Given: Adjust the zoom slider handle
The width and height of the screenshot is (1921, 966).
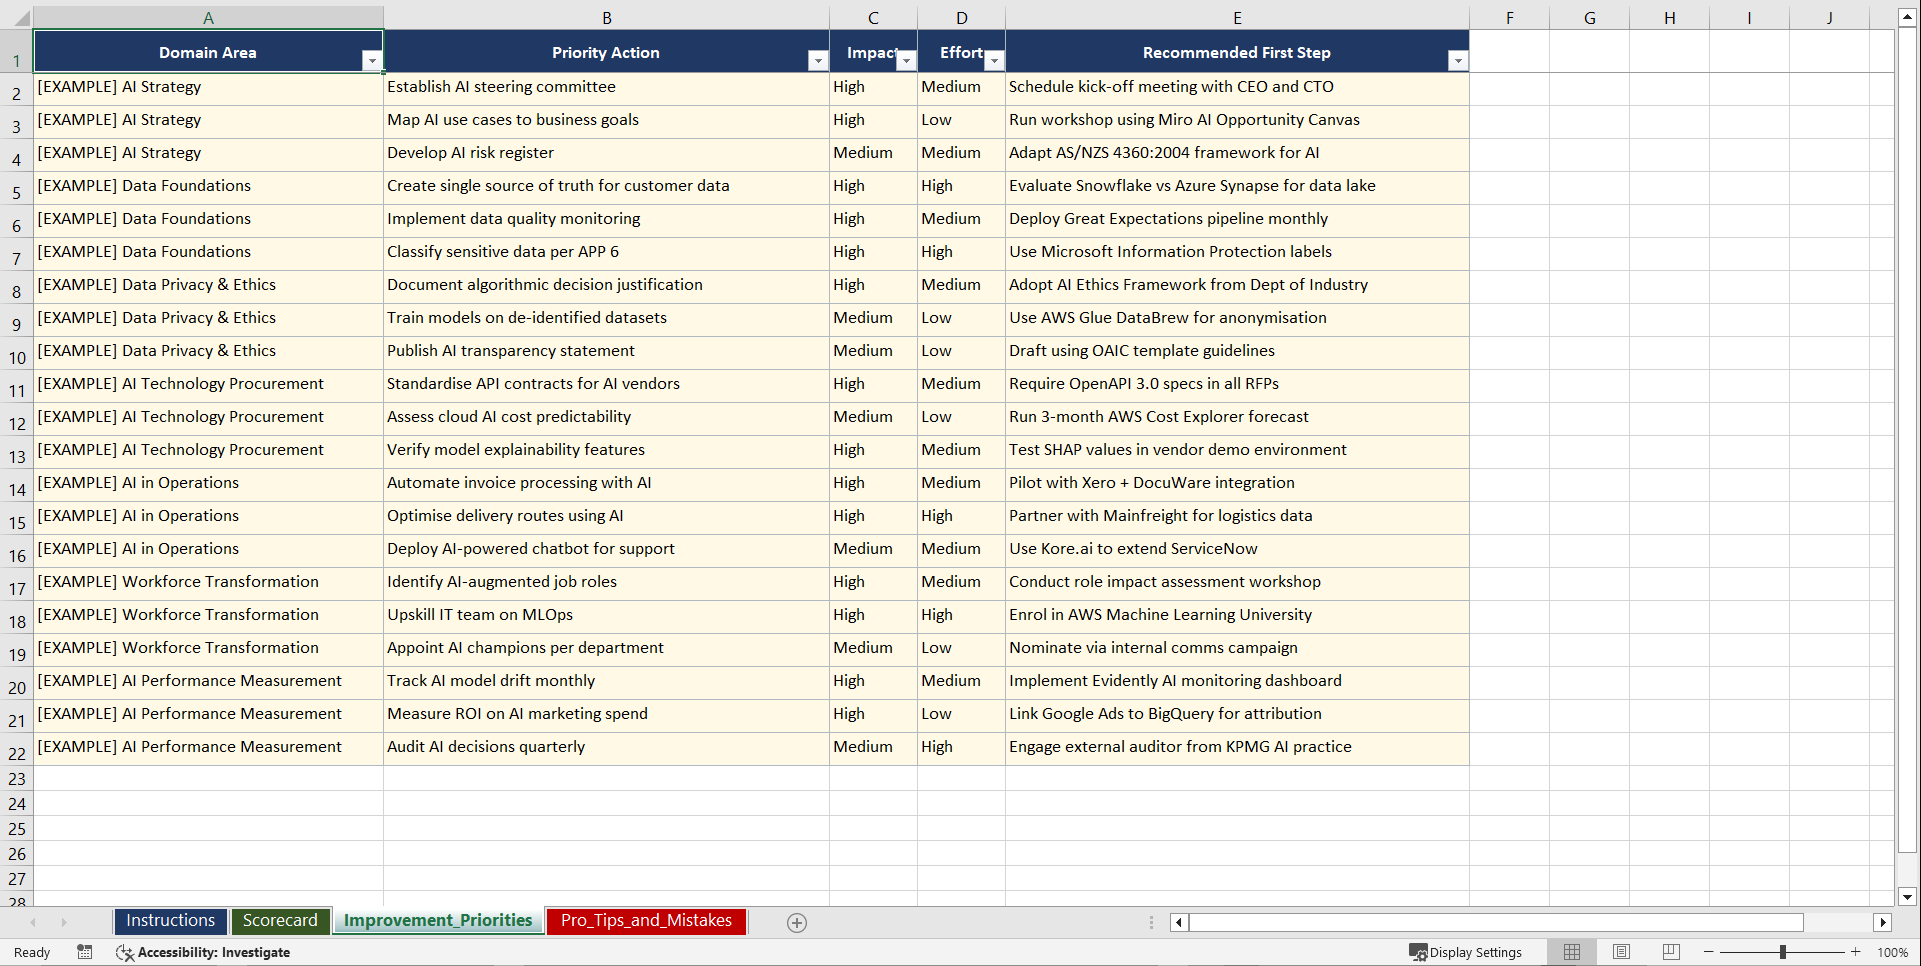Looking at the screenshot, I should [x=1782, y=952].
